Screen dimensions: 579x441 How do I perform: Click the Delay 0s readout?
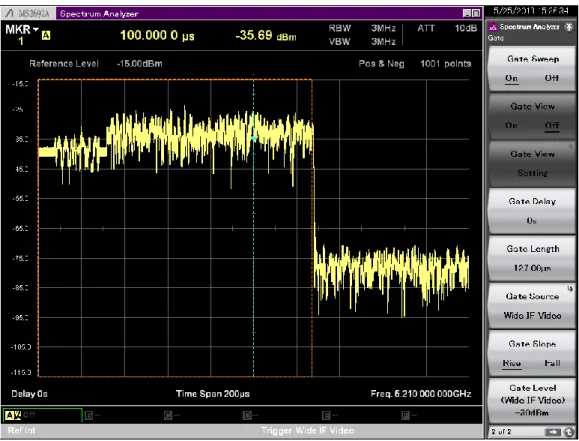30,394
